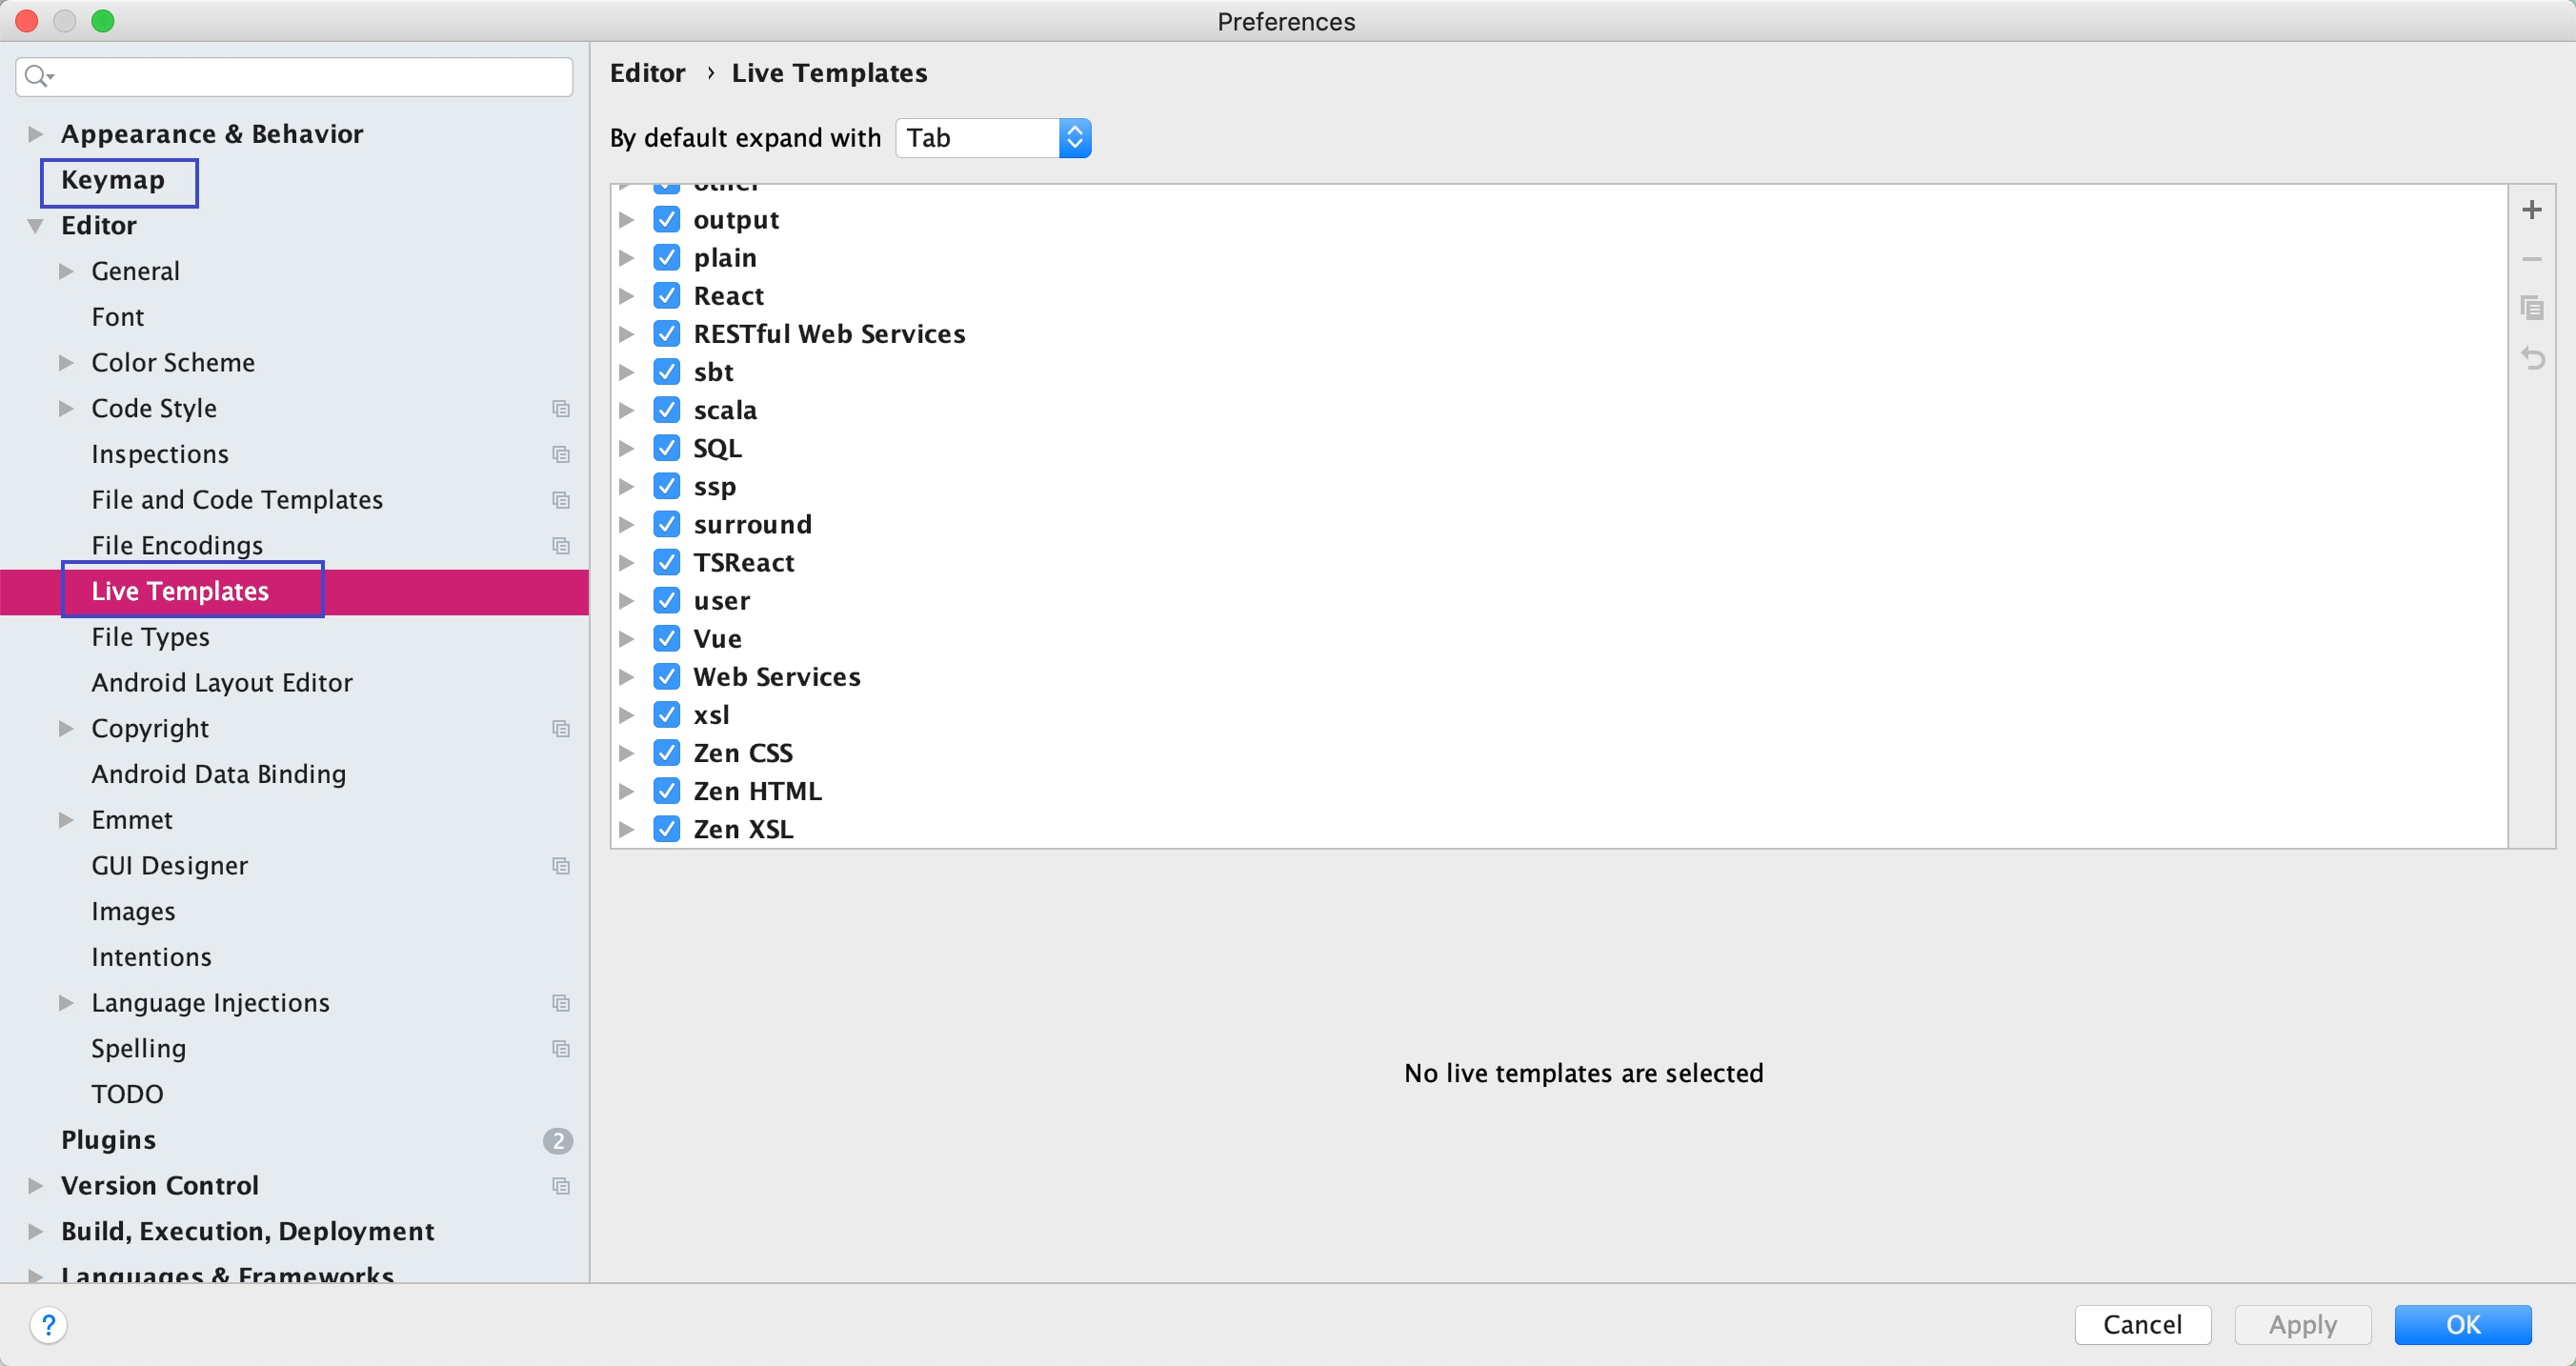Select File Types in Editor settings
The height and width of the screenshot is (1366, 2576).
click(x=150, y=637)
